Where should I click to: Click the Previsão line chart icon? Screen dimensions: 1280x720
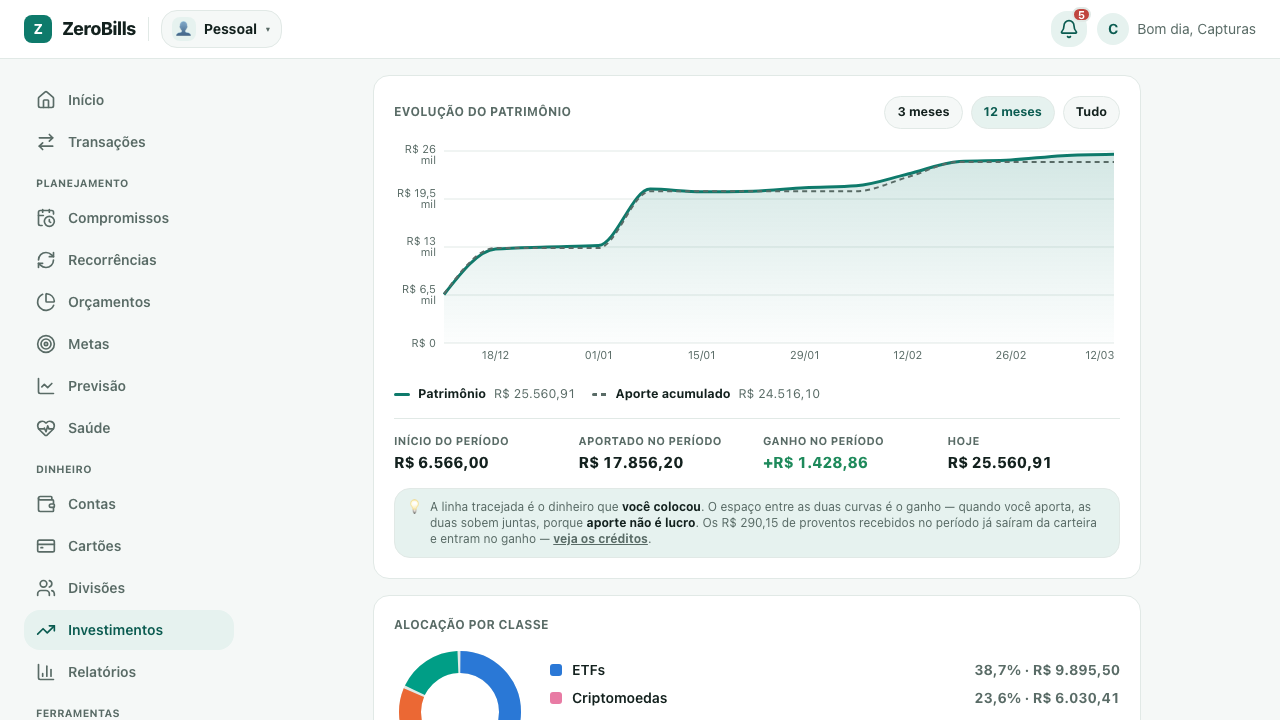point(46,386)
